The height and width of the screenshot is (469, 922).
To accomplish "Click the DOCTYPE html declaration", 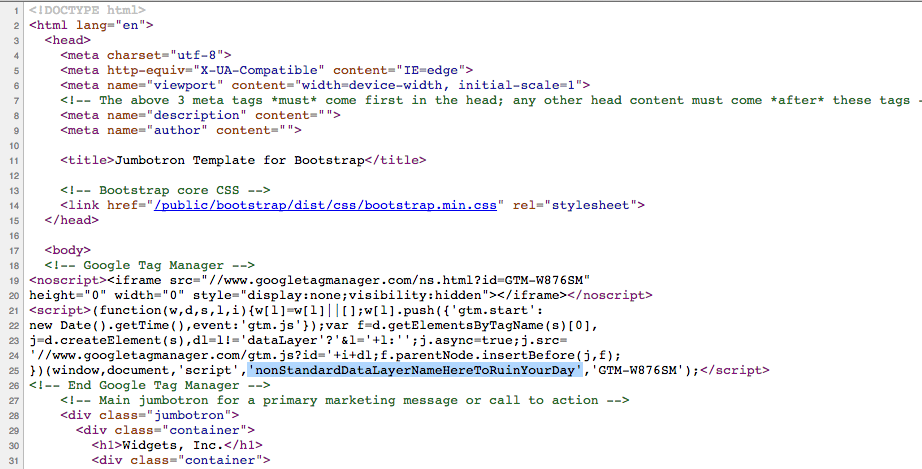I will [x=88, y=10].
